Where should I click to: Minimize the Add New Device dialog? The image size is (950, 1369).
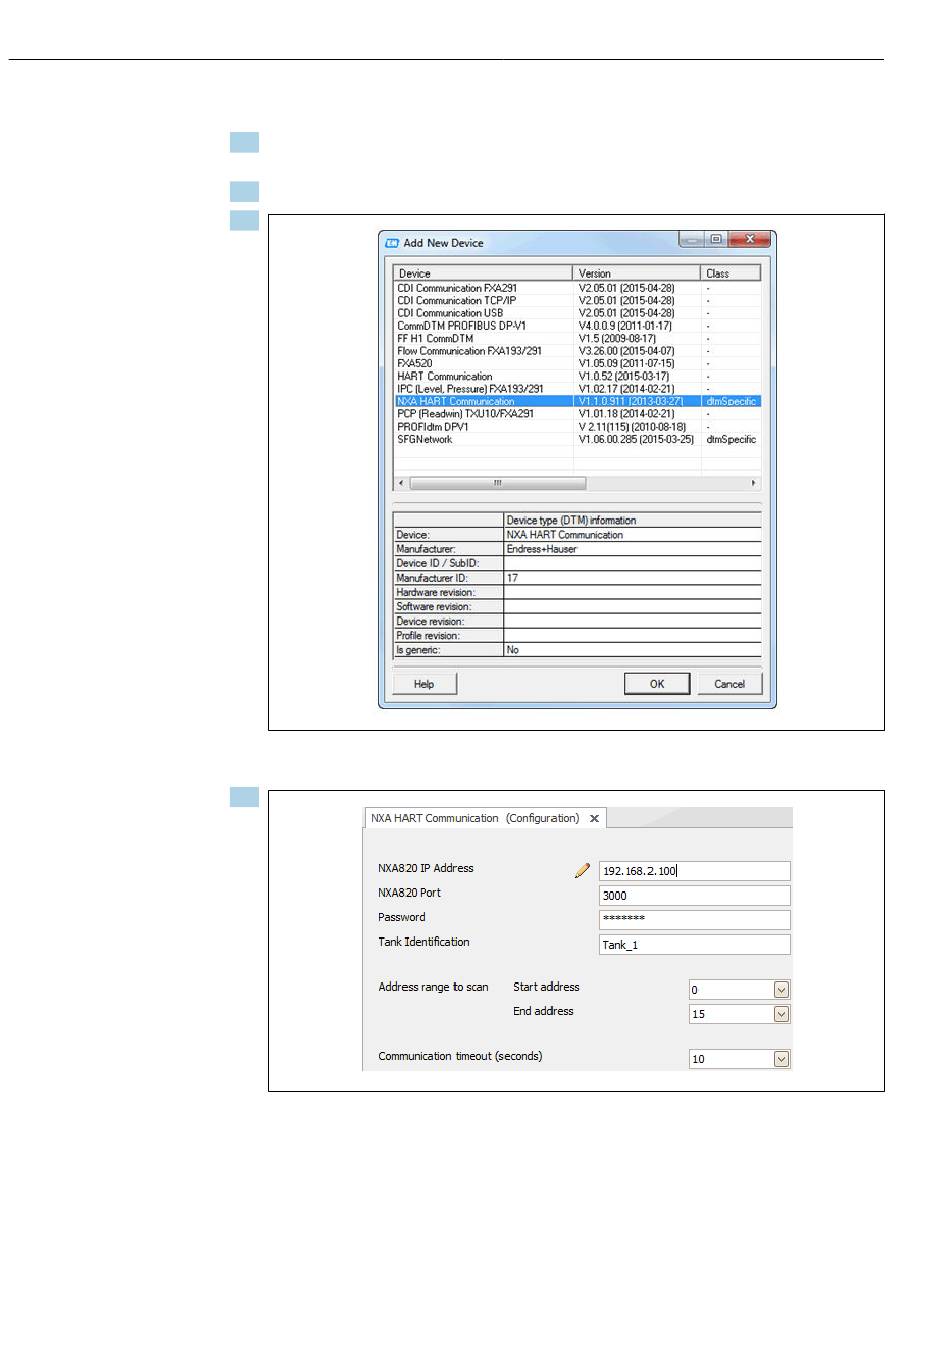(x=692, y=240)
